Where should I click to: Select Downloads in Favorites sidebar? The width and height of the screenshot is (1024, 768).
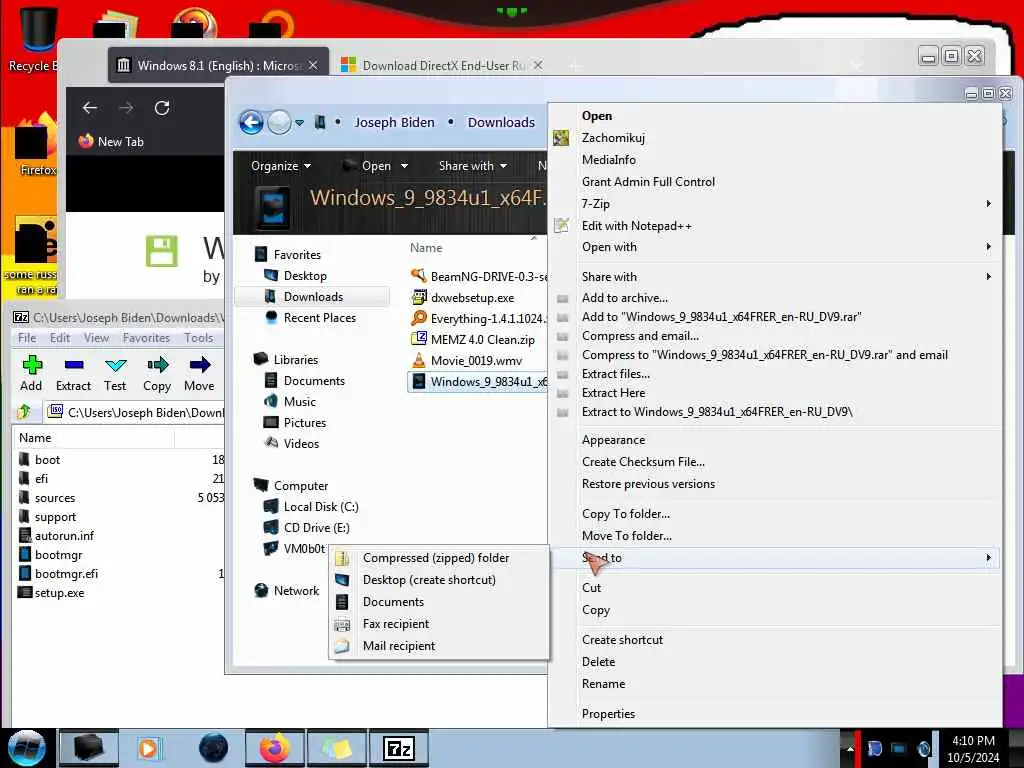(x=312, y=296)
